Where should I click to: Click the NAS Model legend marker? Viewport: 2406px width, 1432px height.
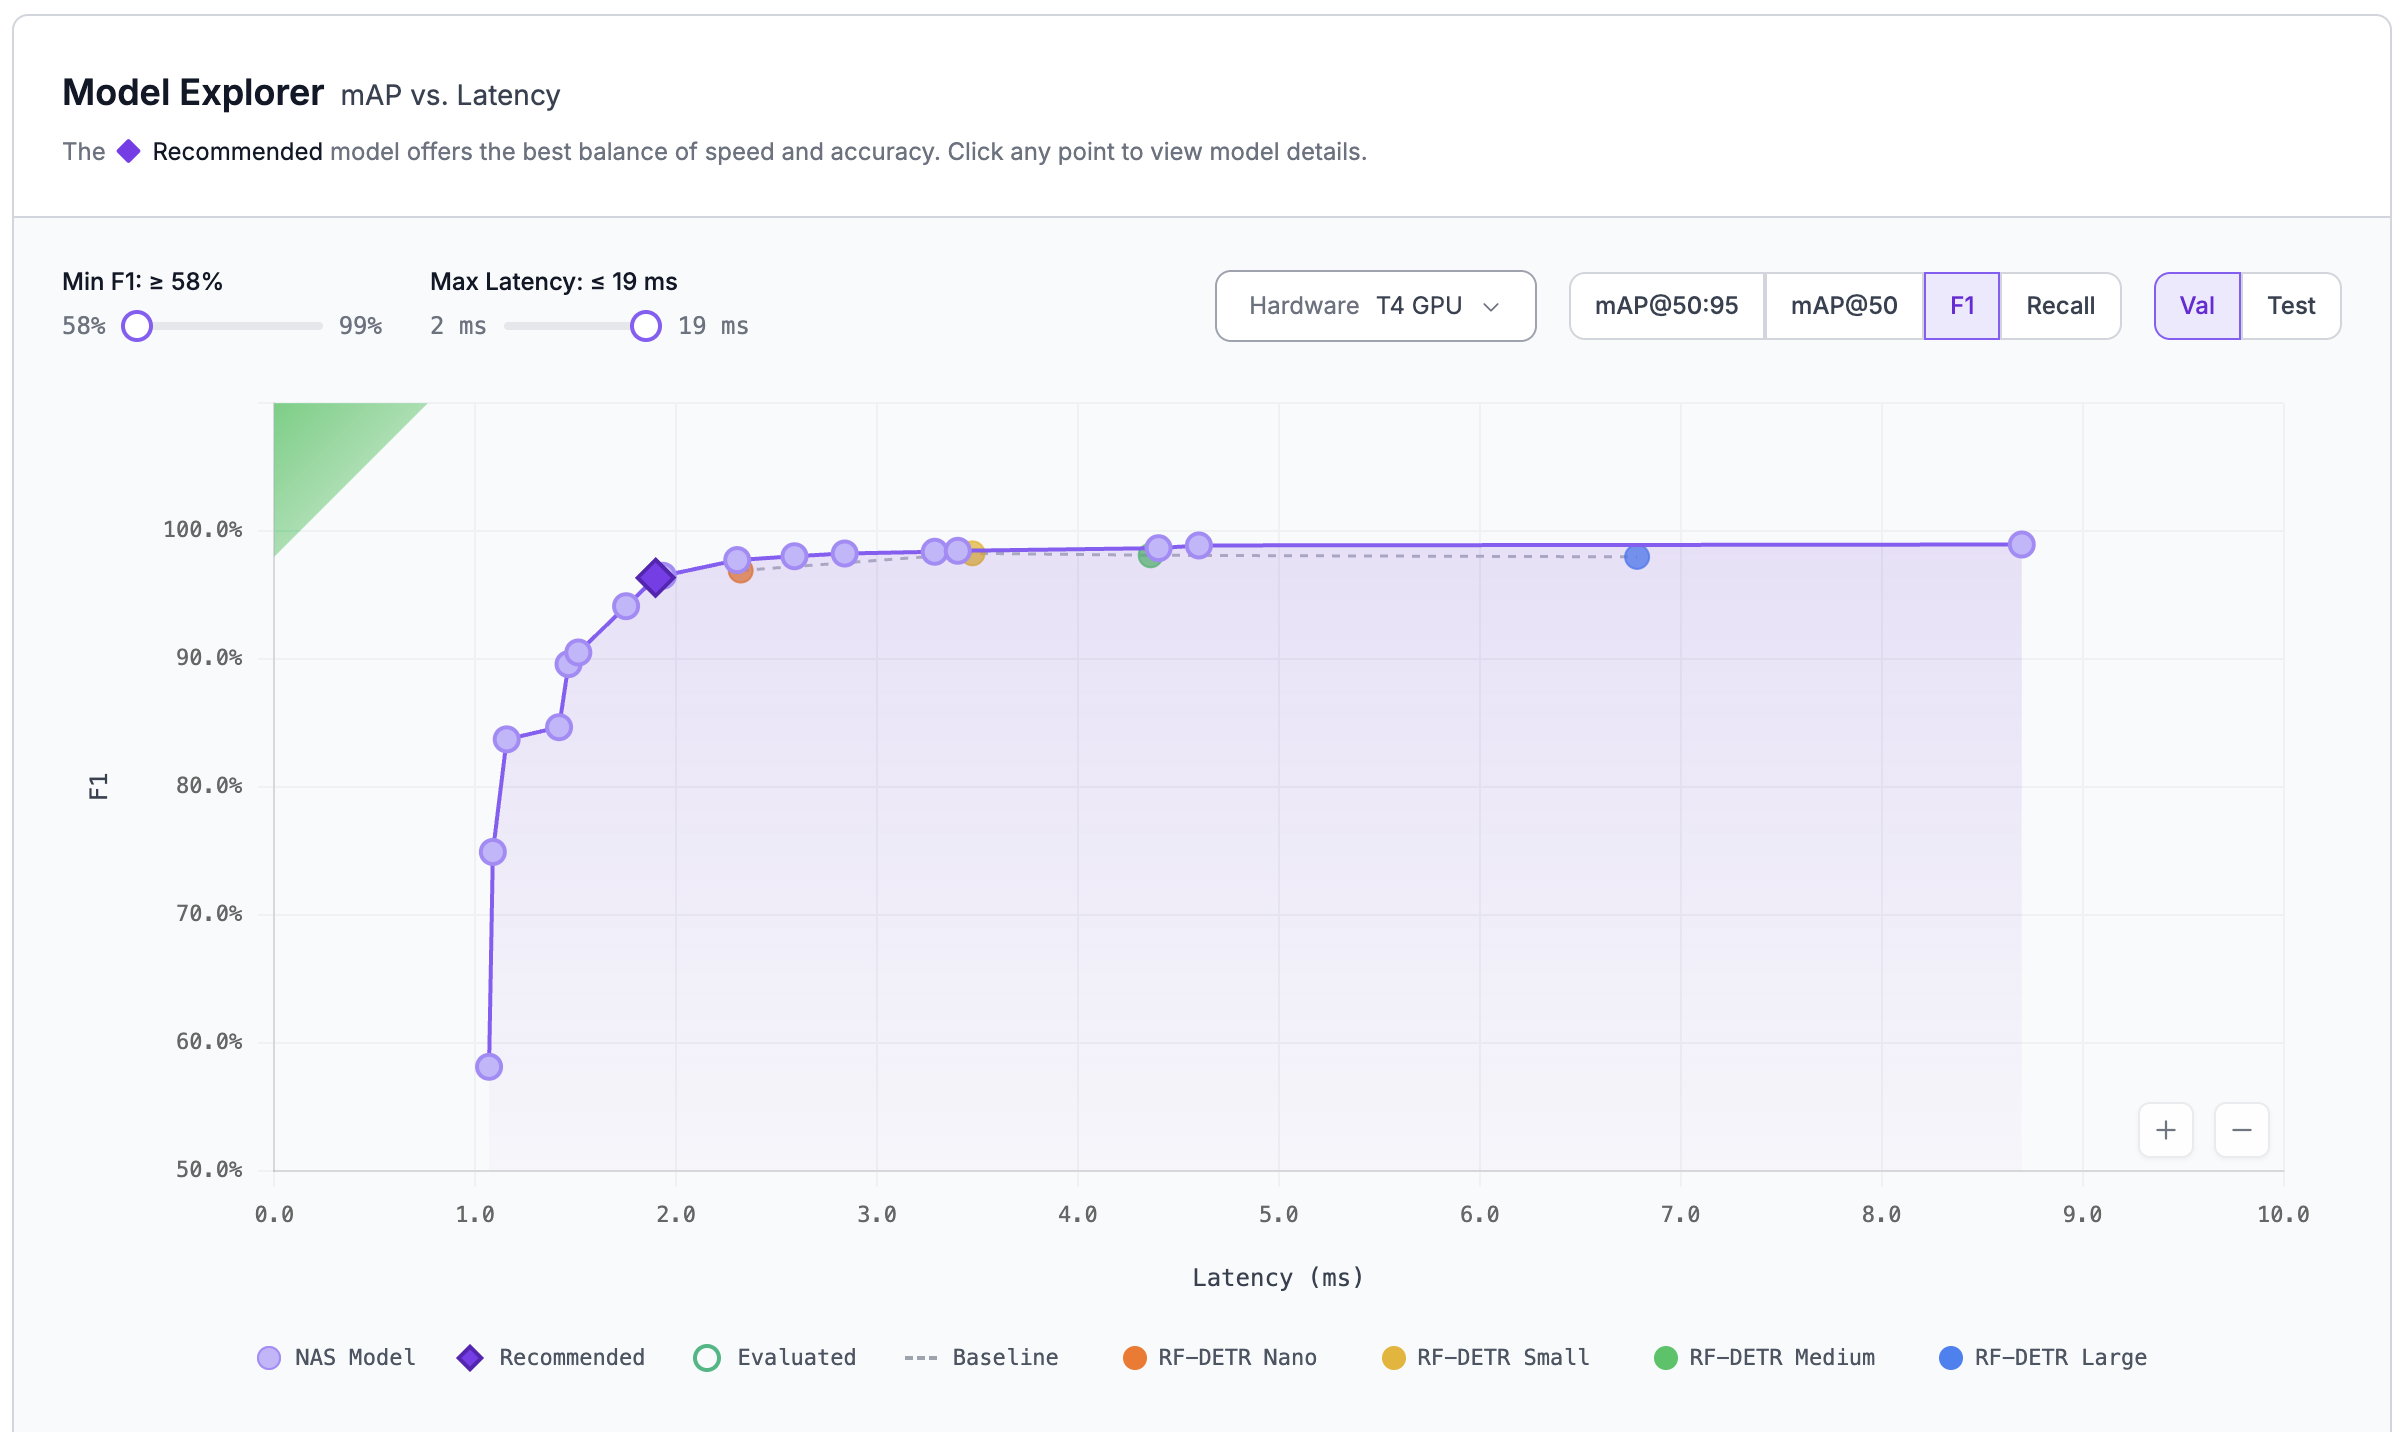pyautogui.click(x=268, y=1357)
